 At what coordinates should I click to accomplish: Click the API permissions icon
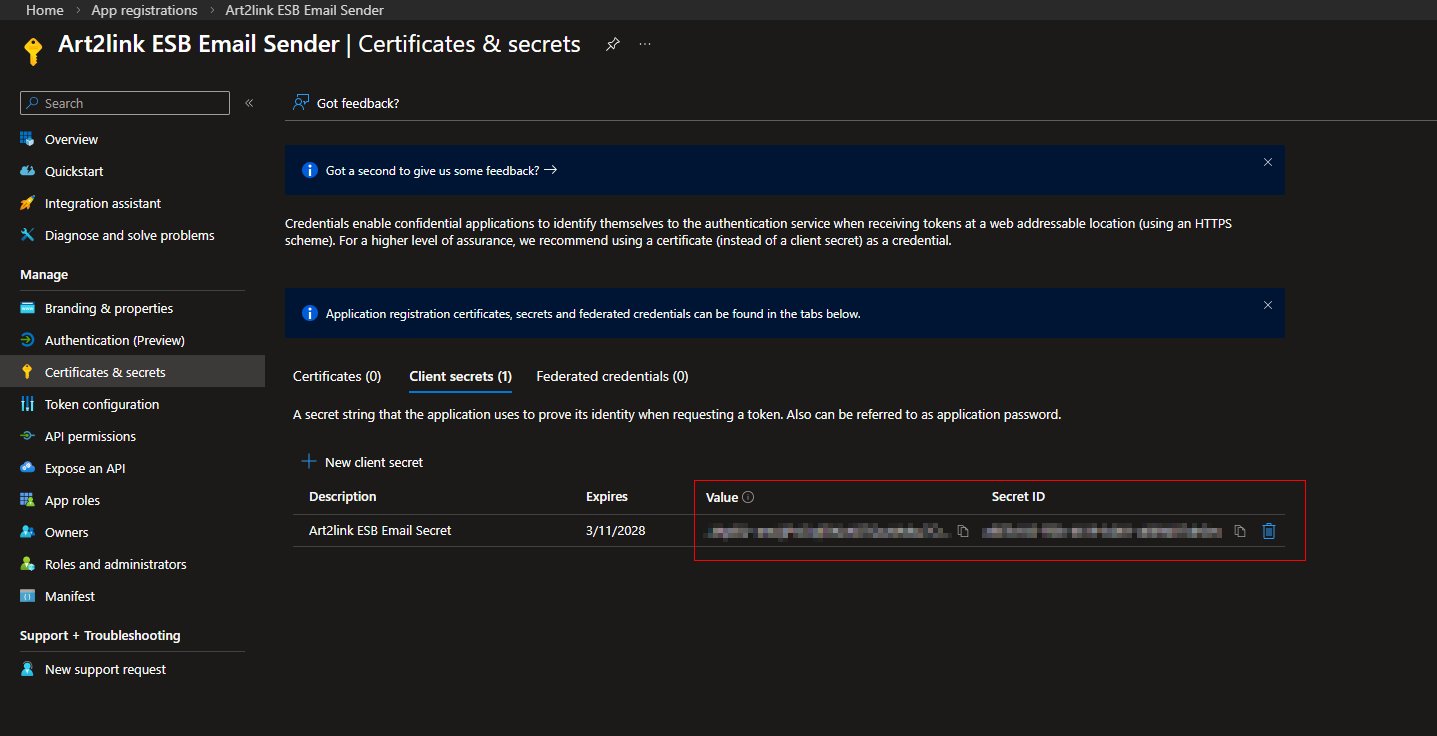(x=27, y=436)
